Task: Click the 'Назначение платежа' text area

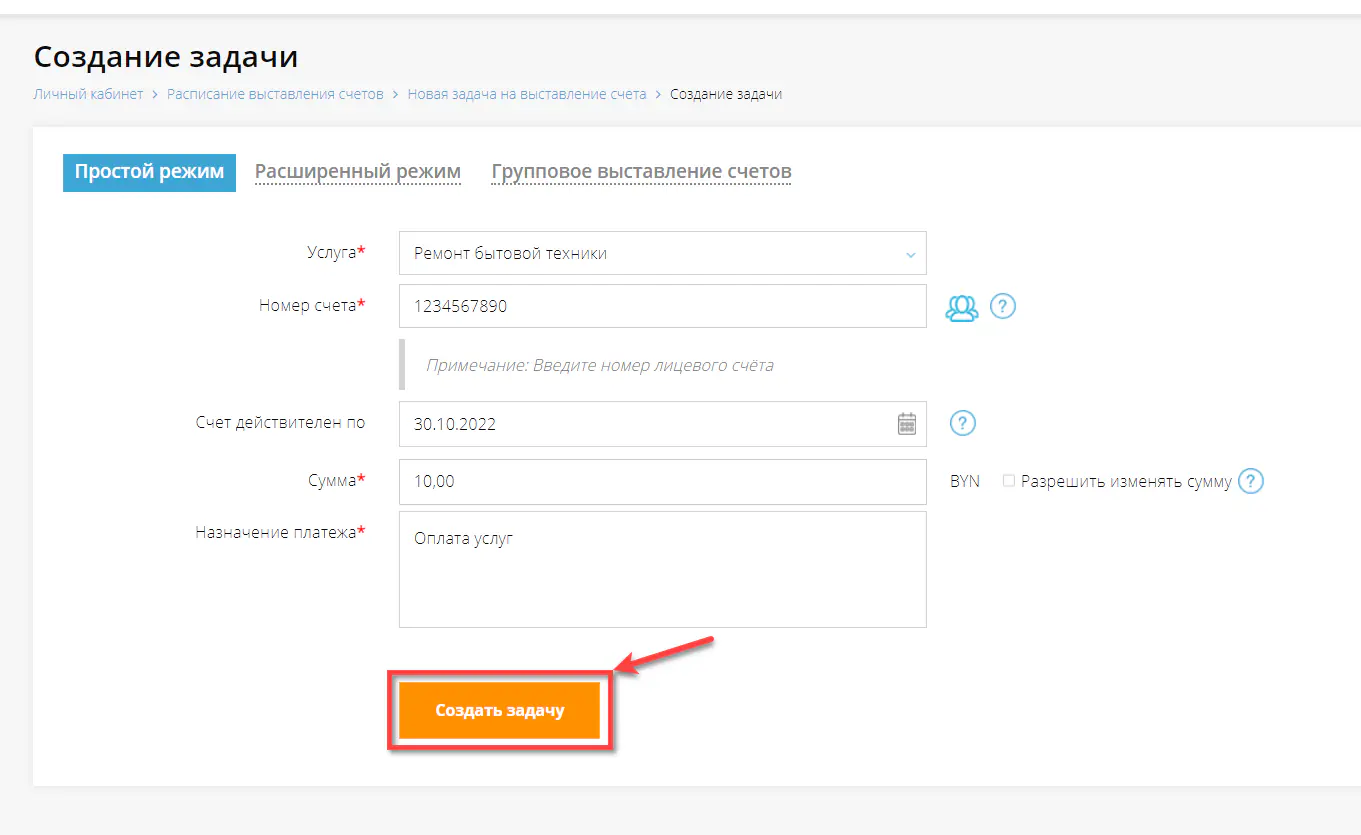Action: point(662,570)
